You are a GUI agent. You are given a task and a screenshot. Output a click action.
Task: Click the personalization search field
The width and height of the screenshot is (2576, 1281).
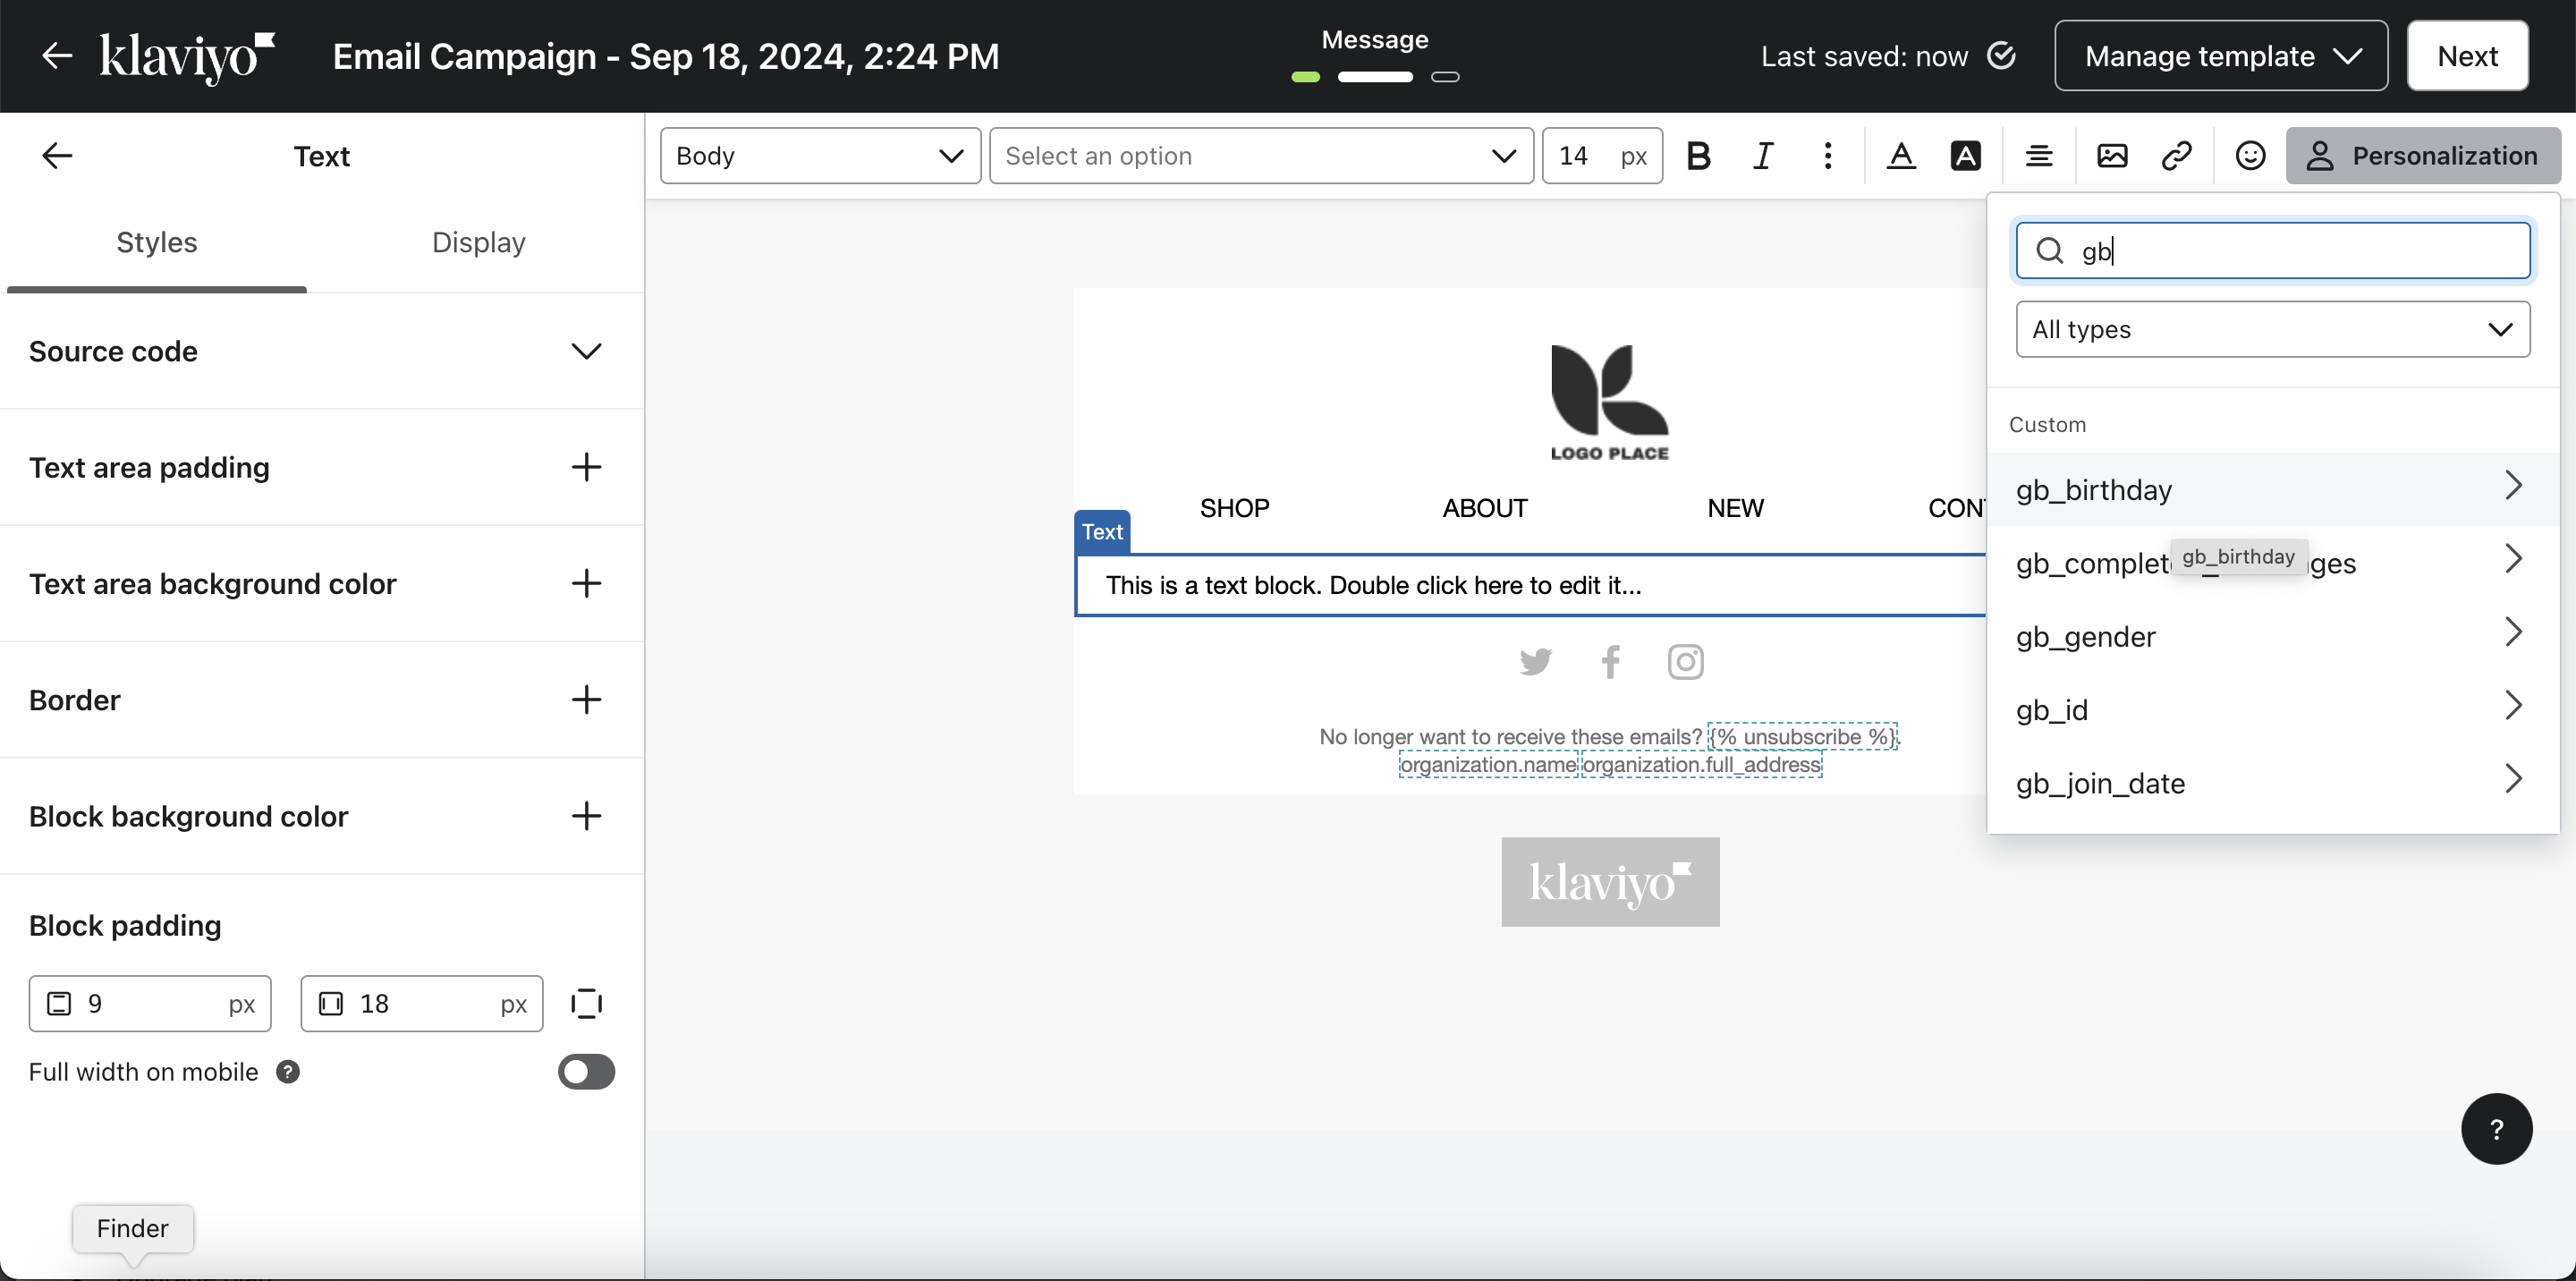[x=2290, y=250]
